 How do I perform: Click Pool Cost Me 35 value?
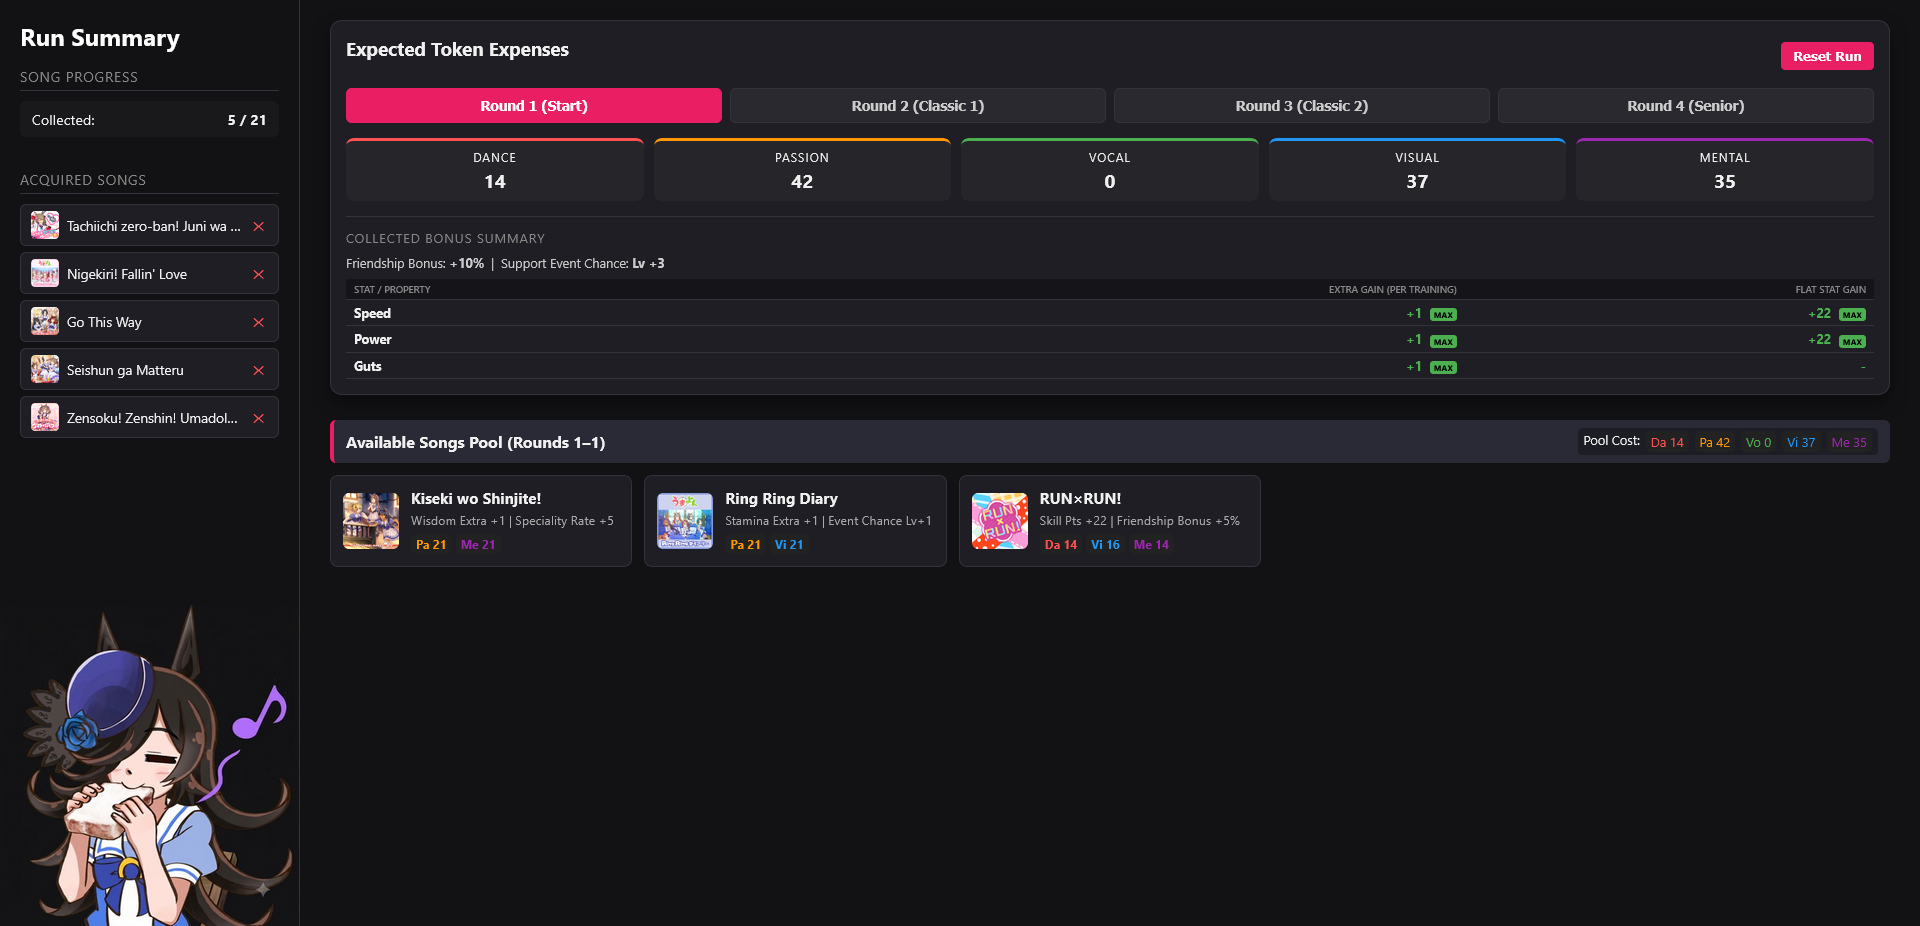(x=1849, y=443)
